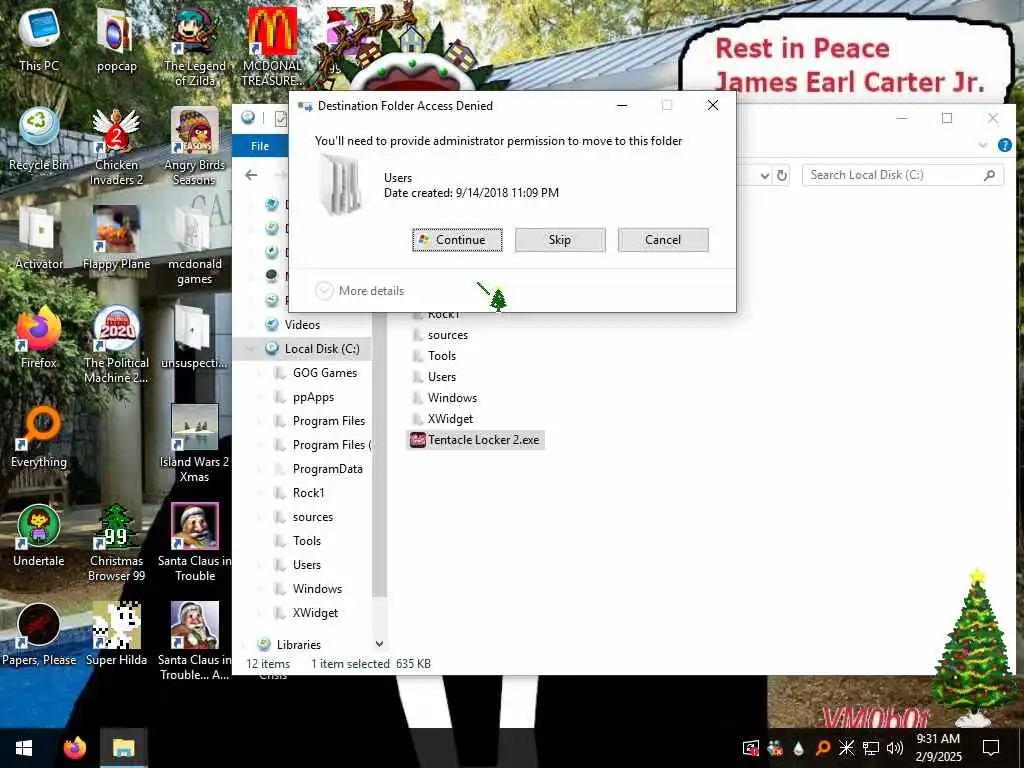
Task: Click Firefox icon in the taskbar
Action: (75, 748)
